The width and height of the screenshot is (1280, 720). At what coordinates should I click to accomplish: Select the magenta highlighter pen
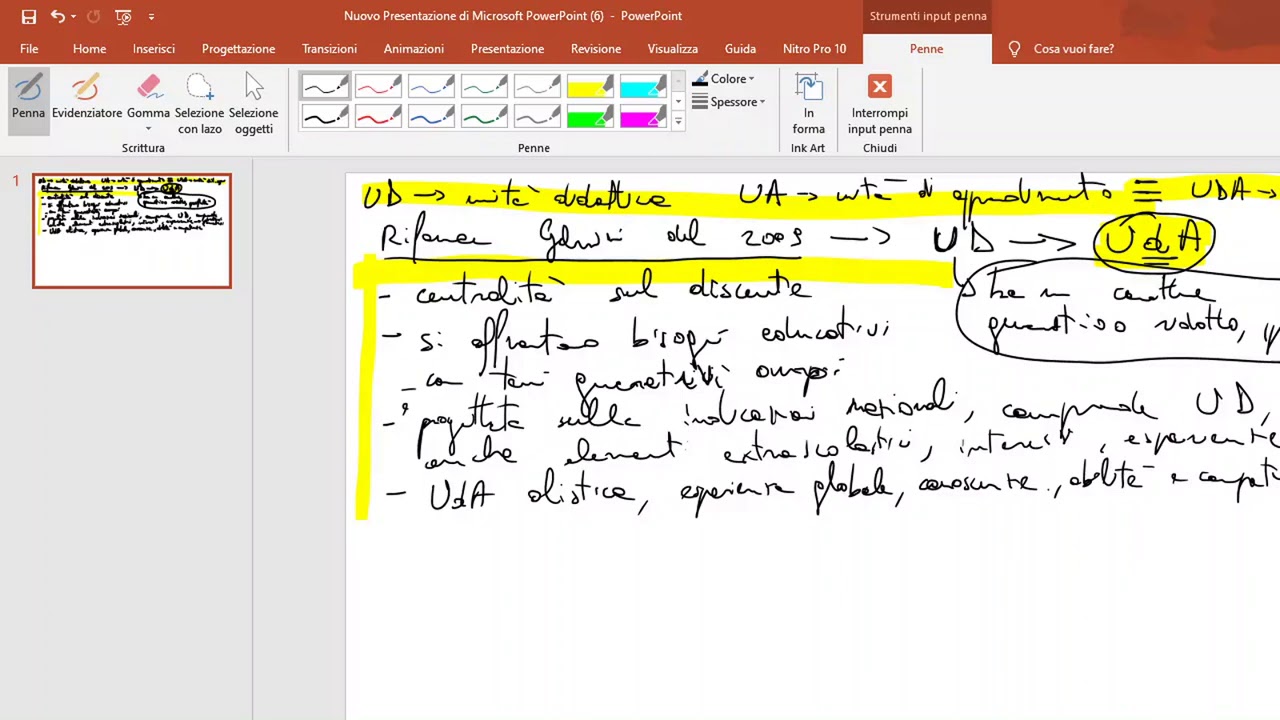tap(643, 117)
